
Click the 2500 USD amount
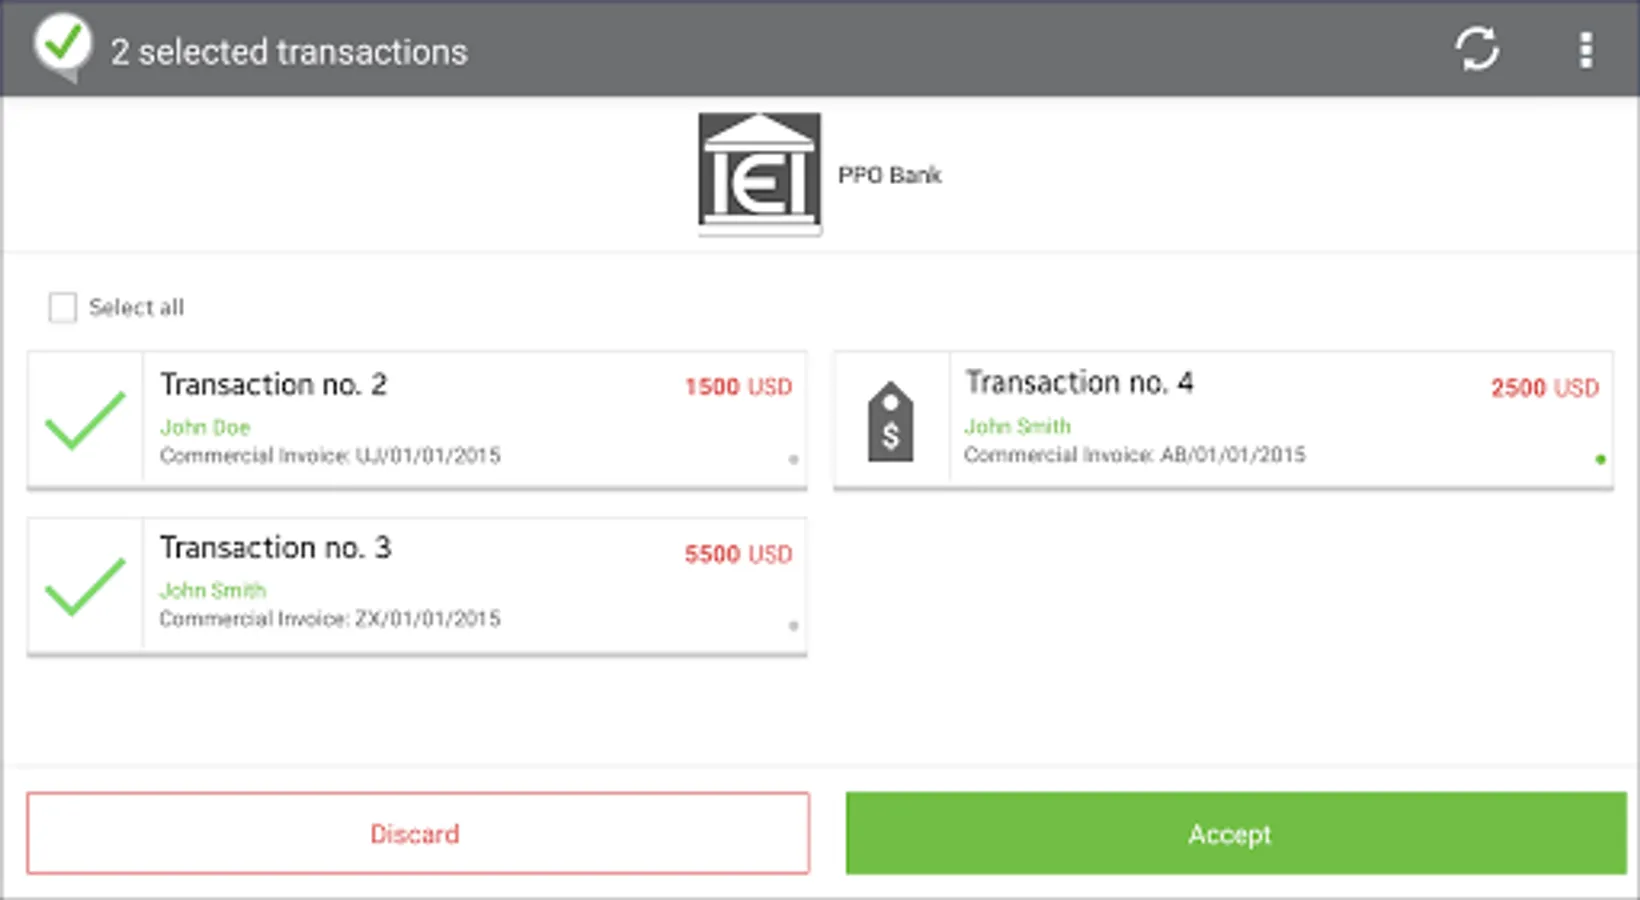pyautogui.click(x=1544, y=388)
